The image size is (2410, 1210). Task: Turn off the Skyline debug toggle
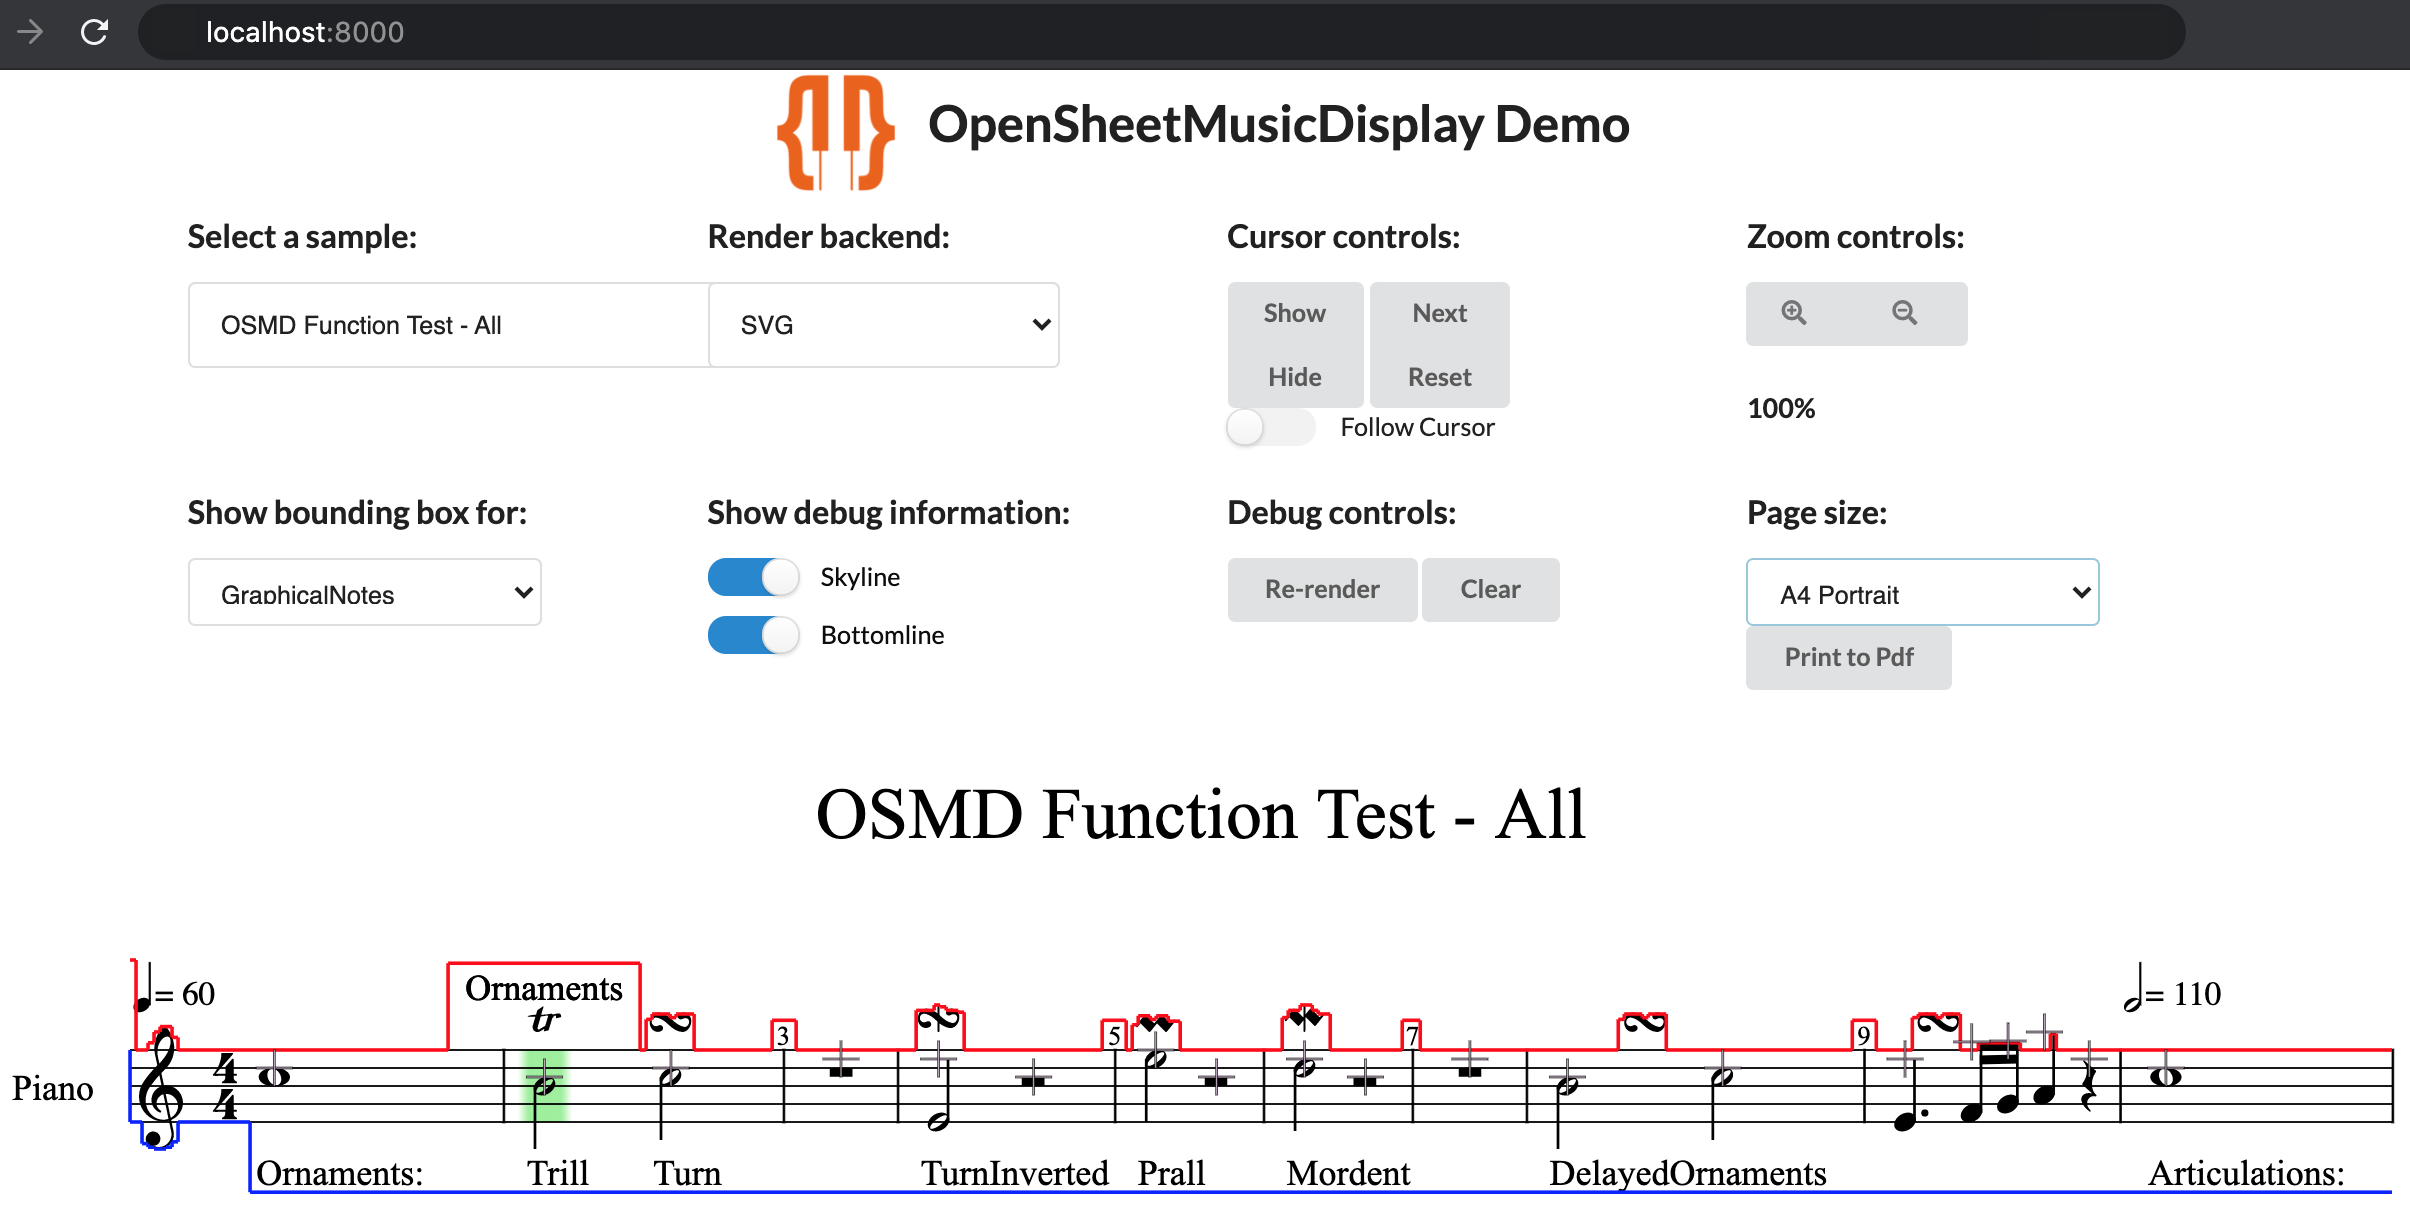(x=753, y=577)
